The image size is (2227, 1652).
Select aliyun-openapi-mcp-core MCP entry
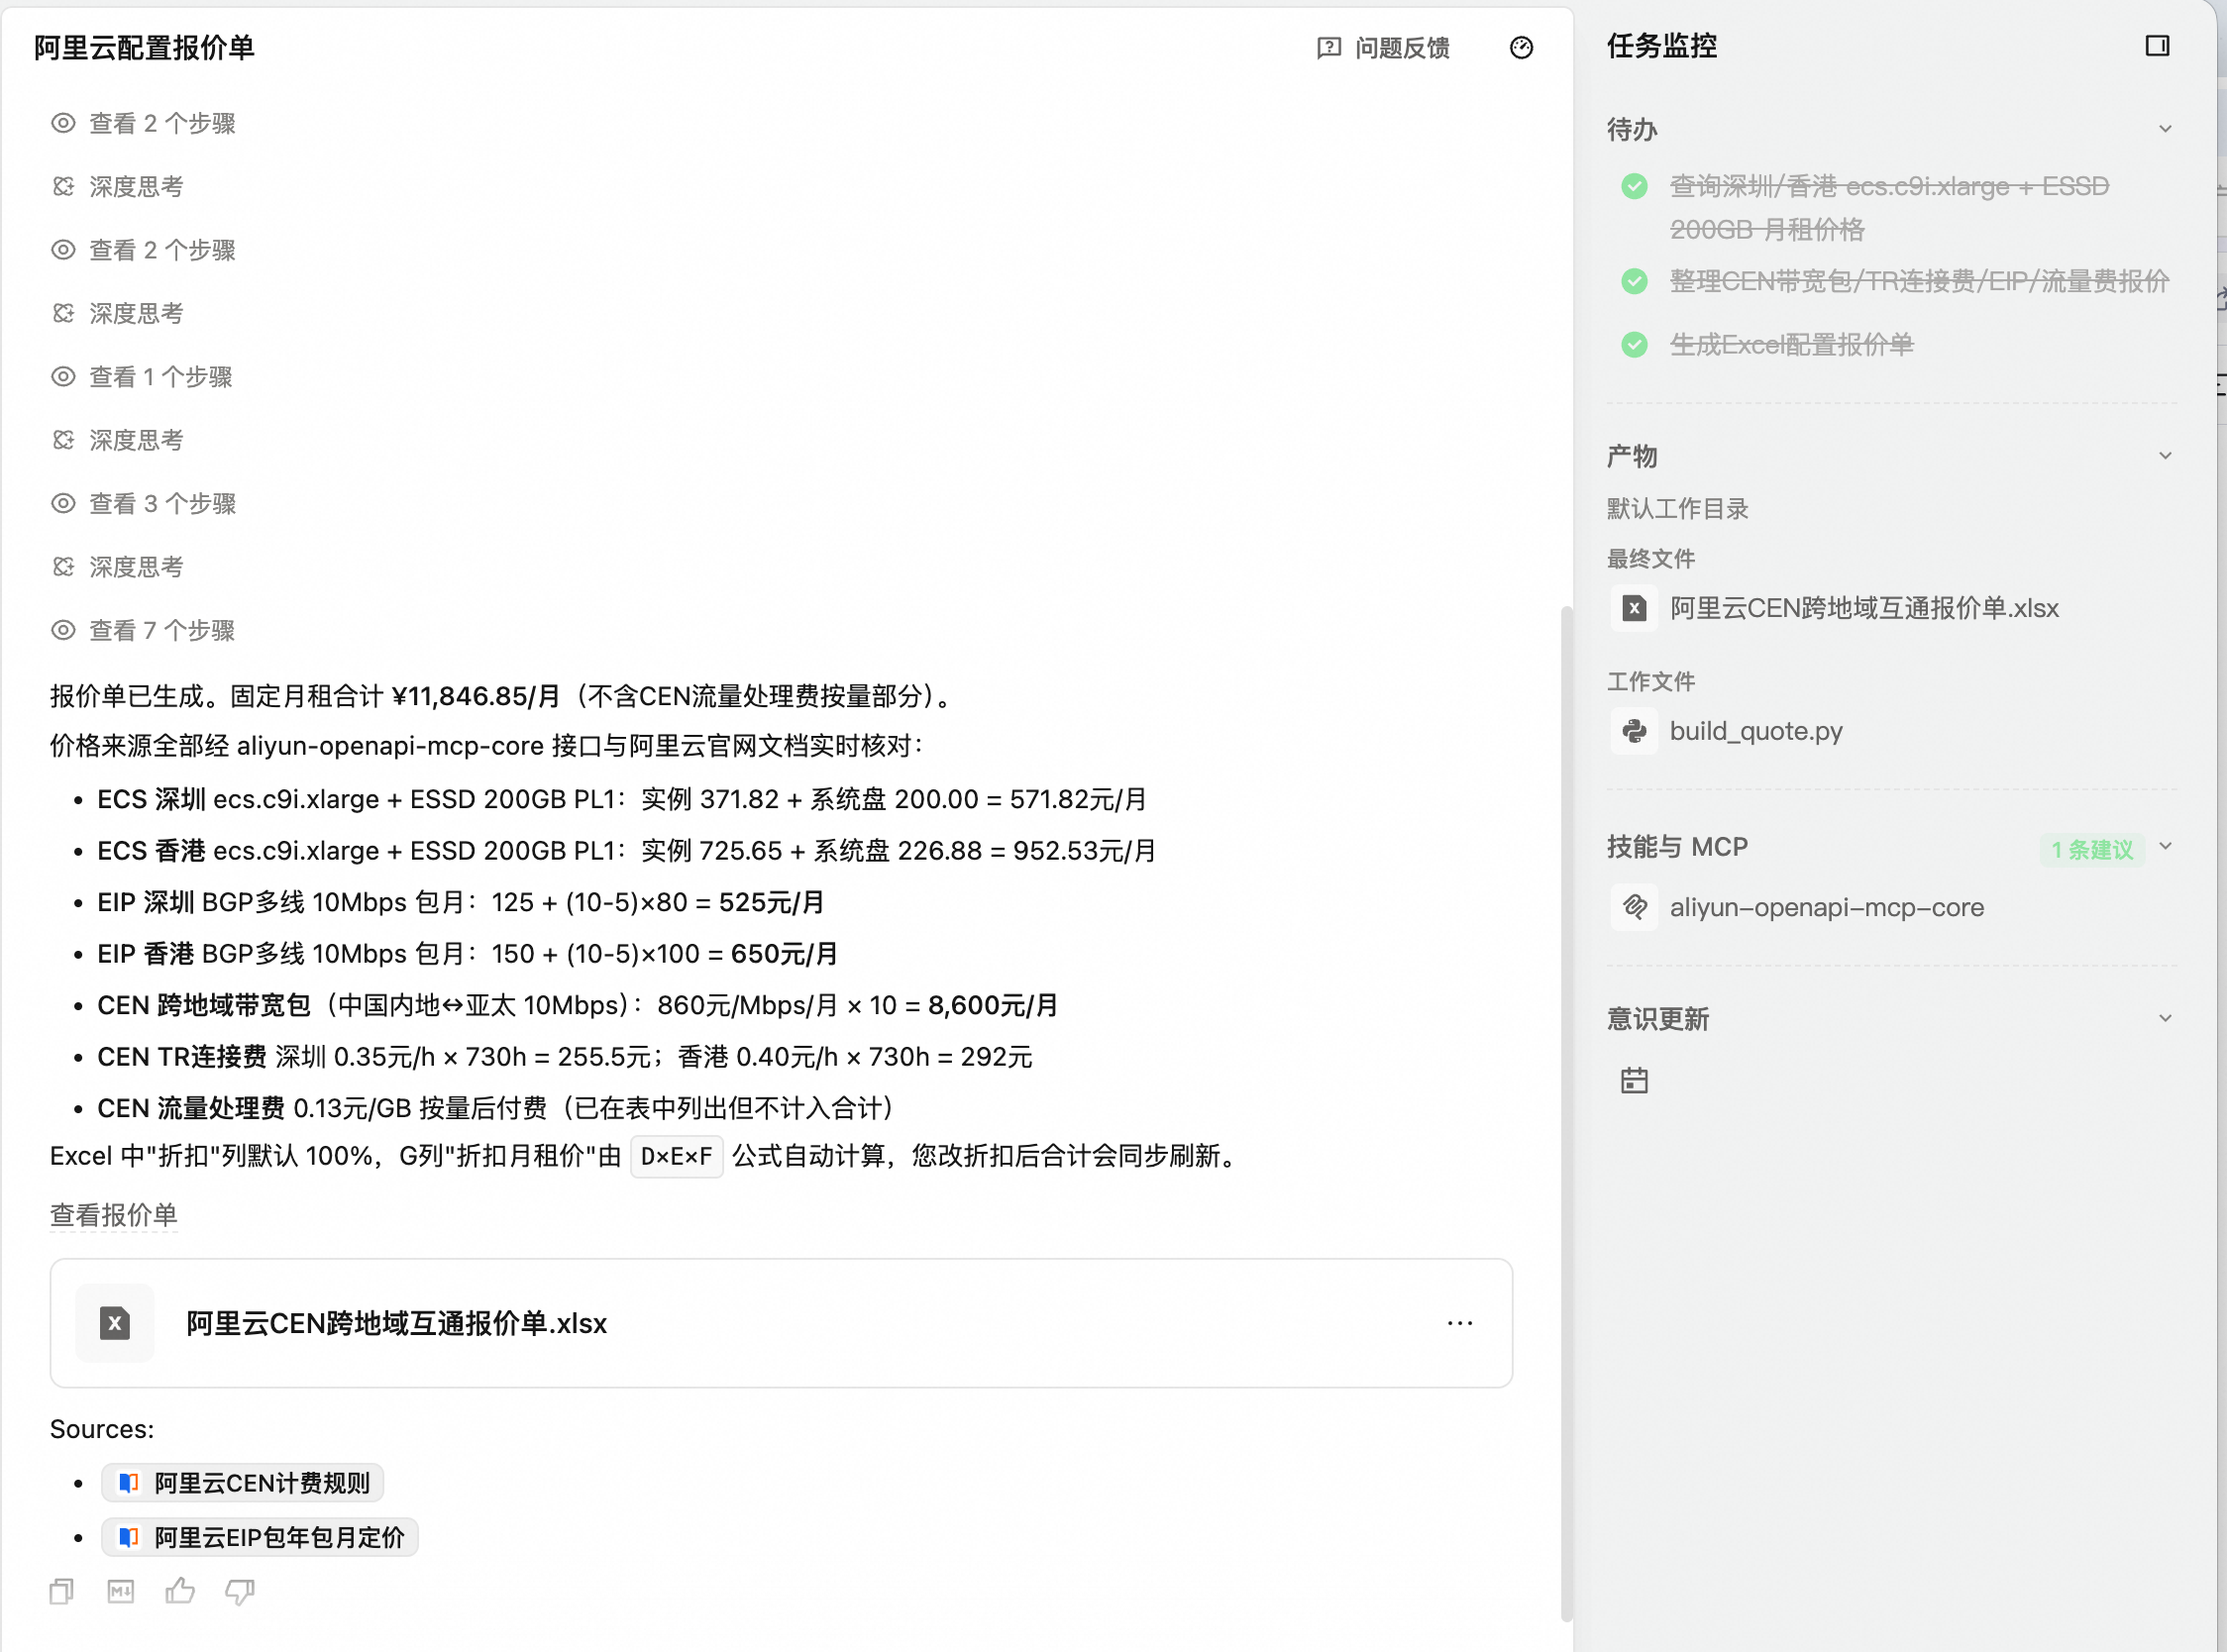point(1827,907)
